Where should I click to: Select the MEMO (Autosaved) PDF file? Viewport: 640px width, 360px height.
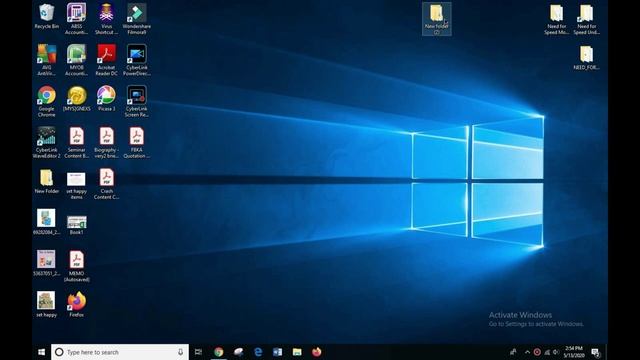coord(76,266)
